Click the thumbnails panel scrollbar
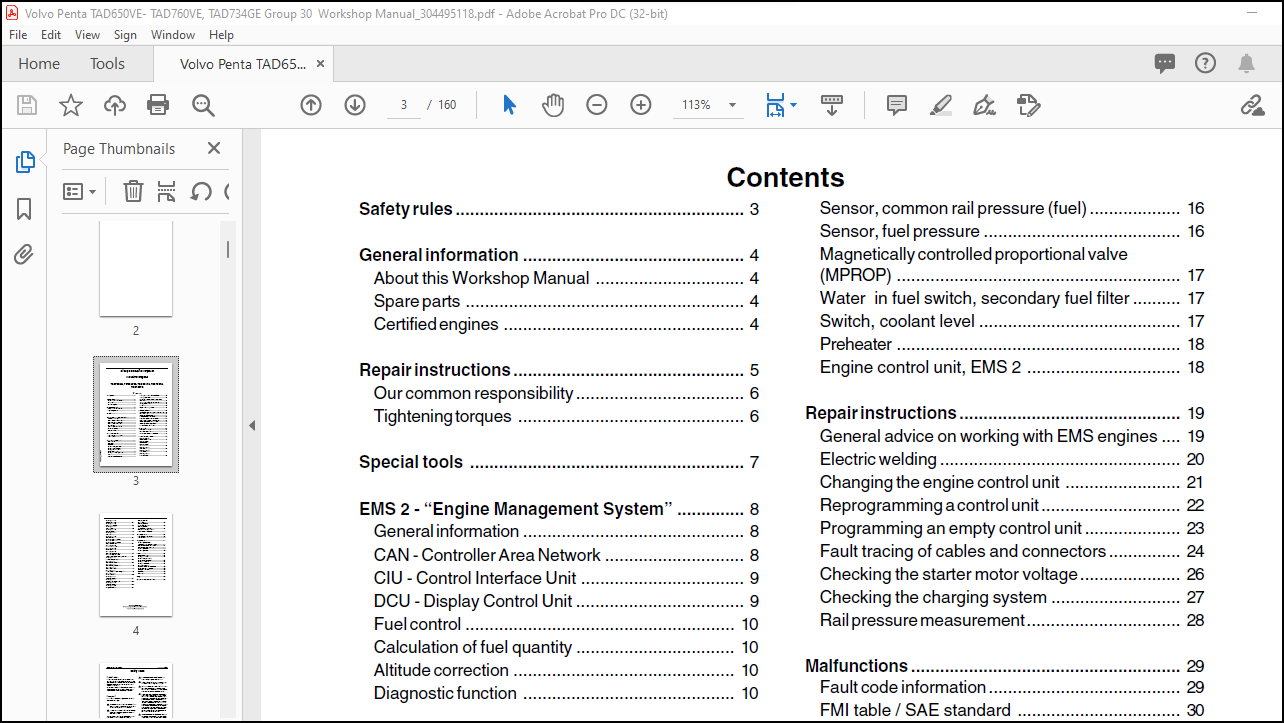The image size is (1284, 723). point(228,250)
